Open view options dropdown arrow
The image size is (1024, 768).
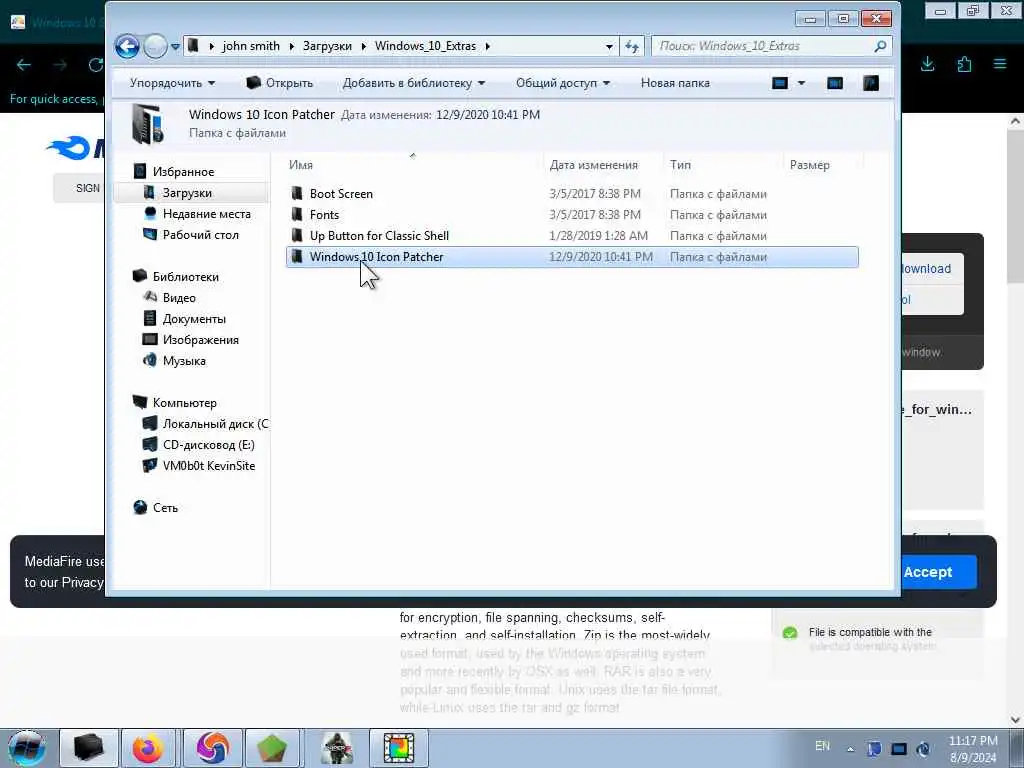(x=801, y=83)
